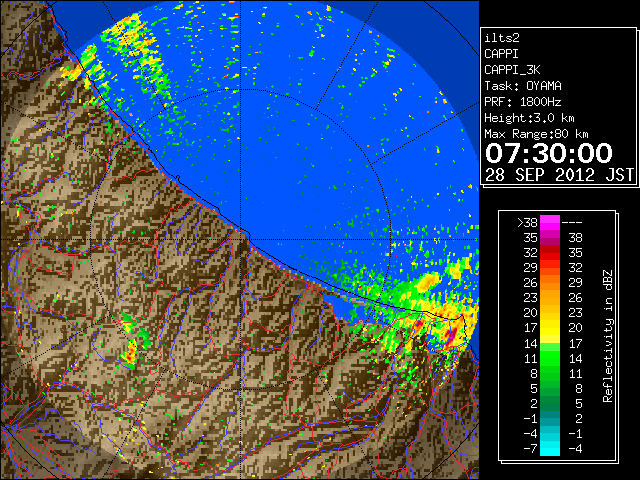This screenshot has height=480, width=640.
Task: Pick the cyan -7 to -4 dBZ legend band
Action: point(550,448)
